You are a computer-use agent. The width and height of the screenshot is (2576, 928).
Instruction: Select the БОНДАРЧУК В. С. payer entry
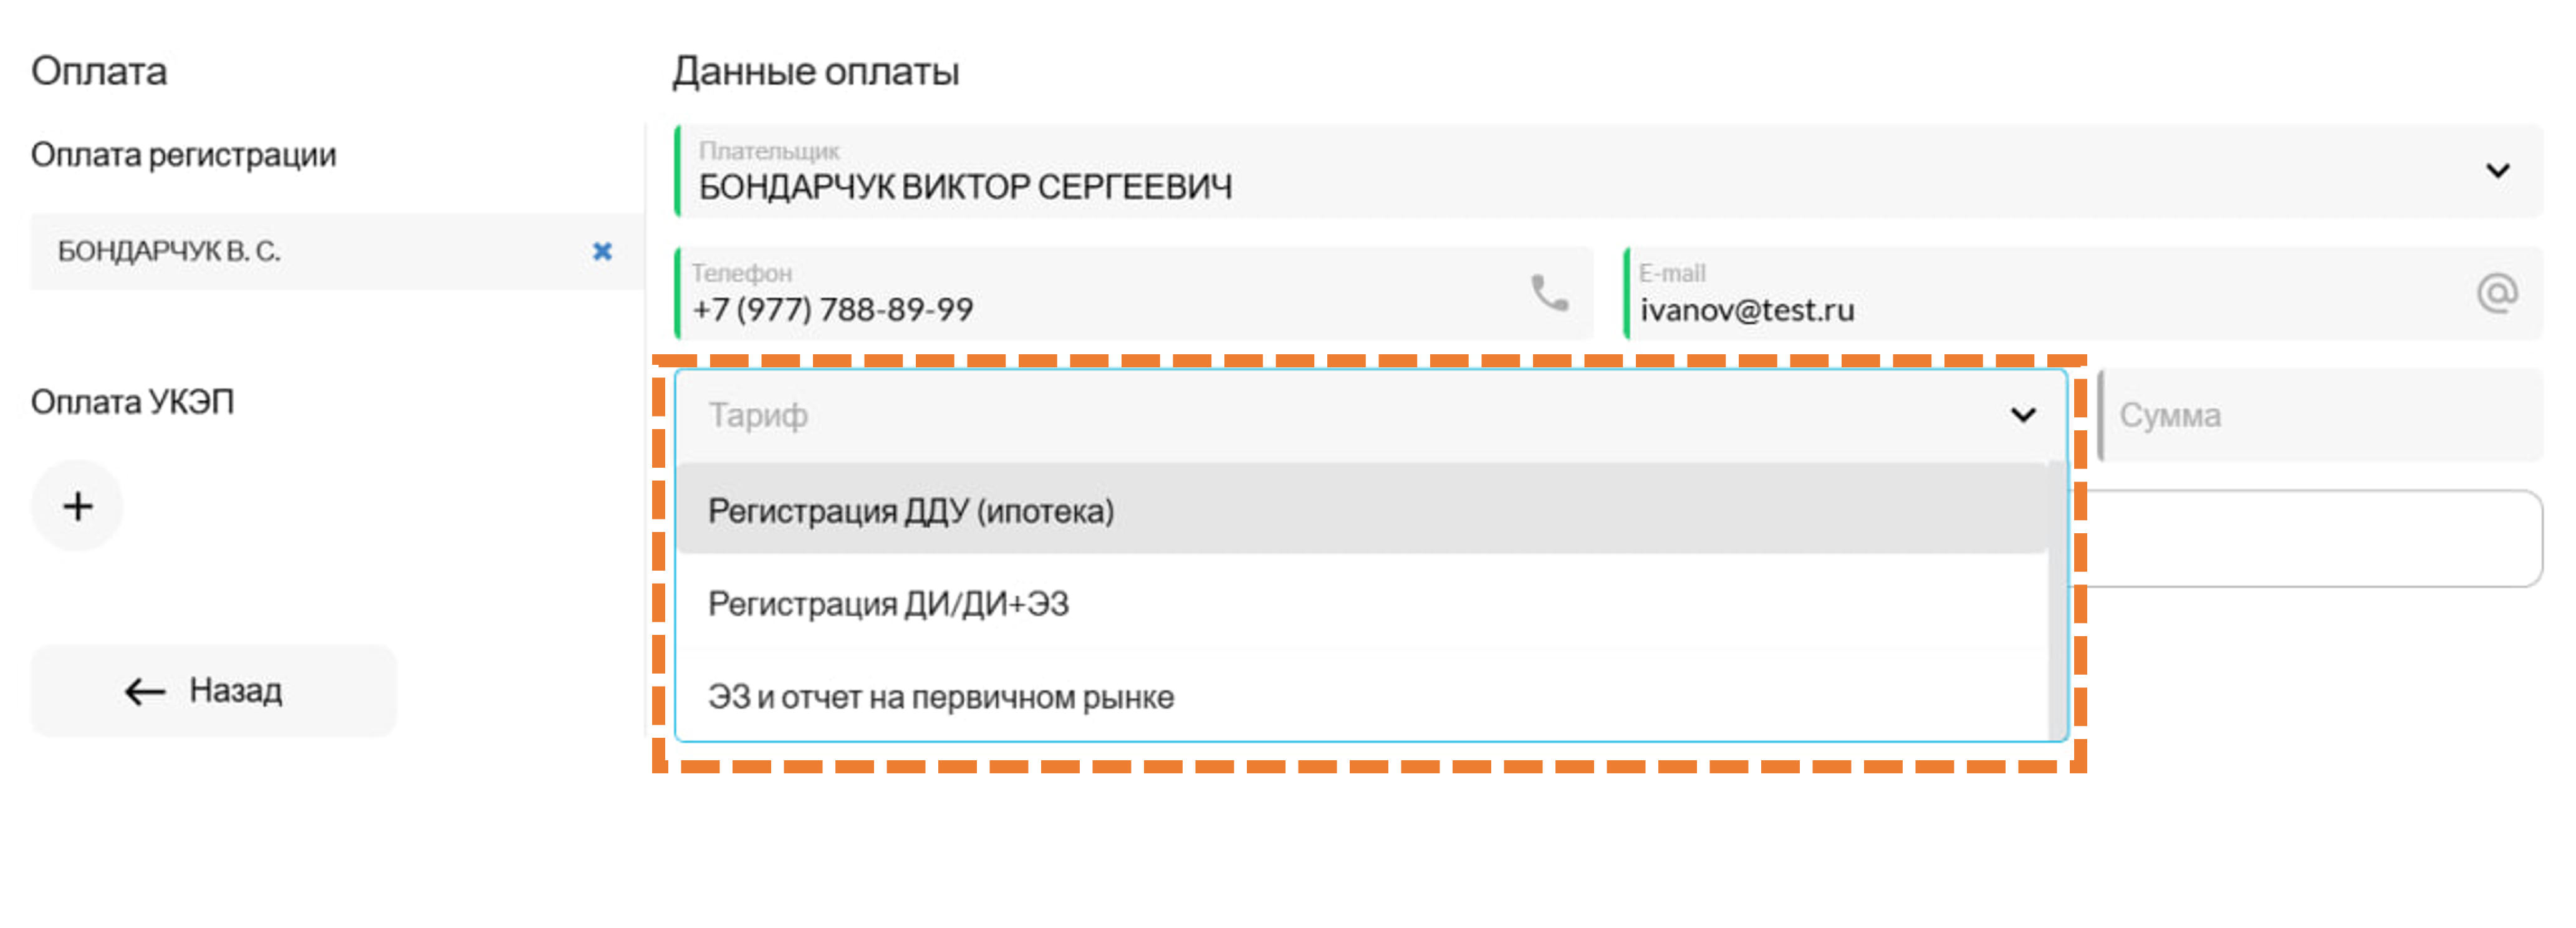click(x=300, y=251)
